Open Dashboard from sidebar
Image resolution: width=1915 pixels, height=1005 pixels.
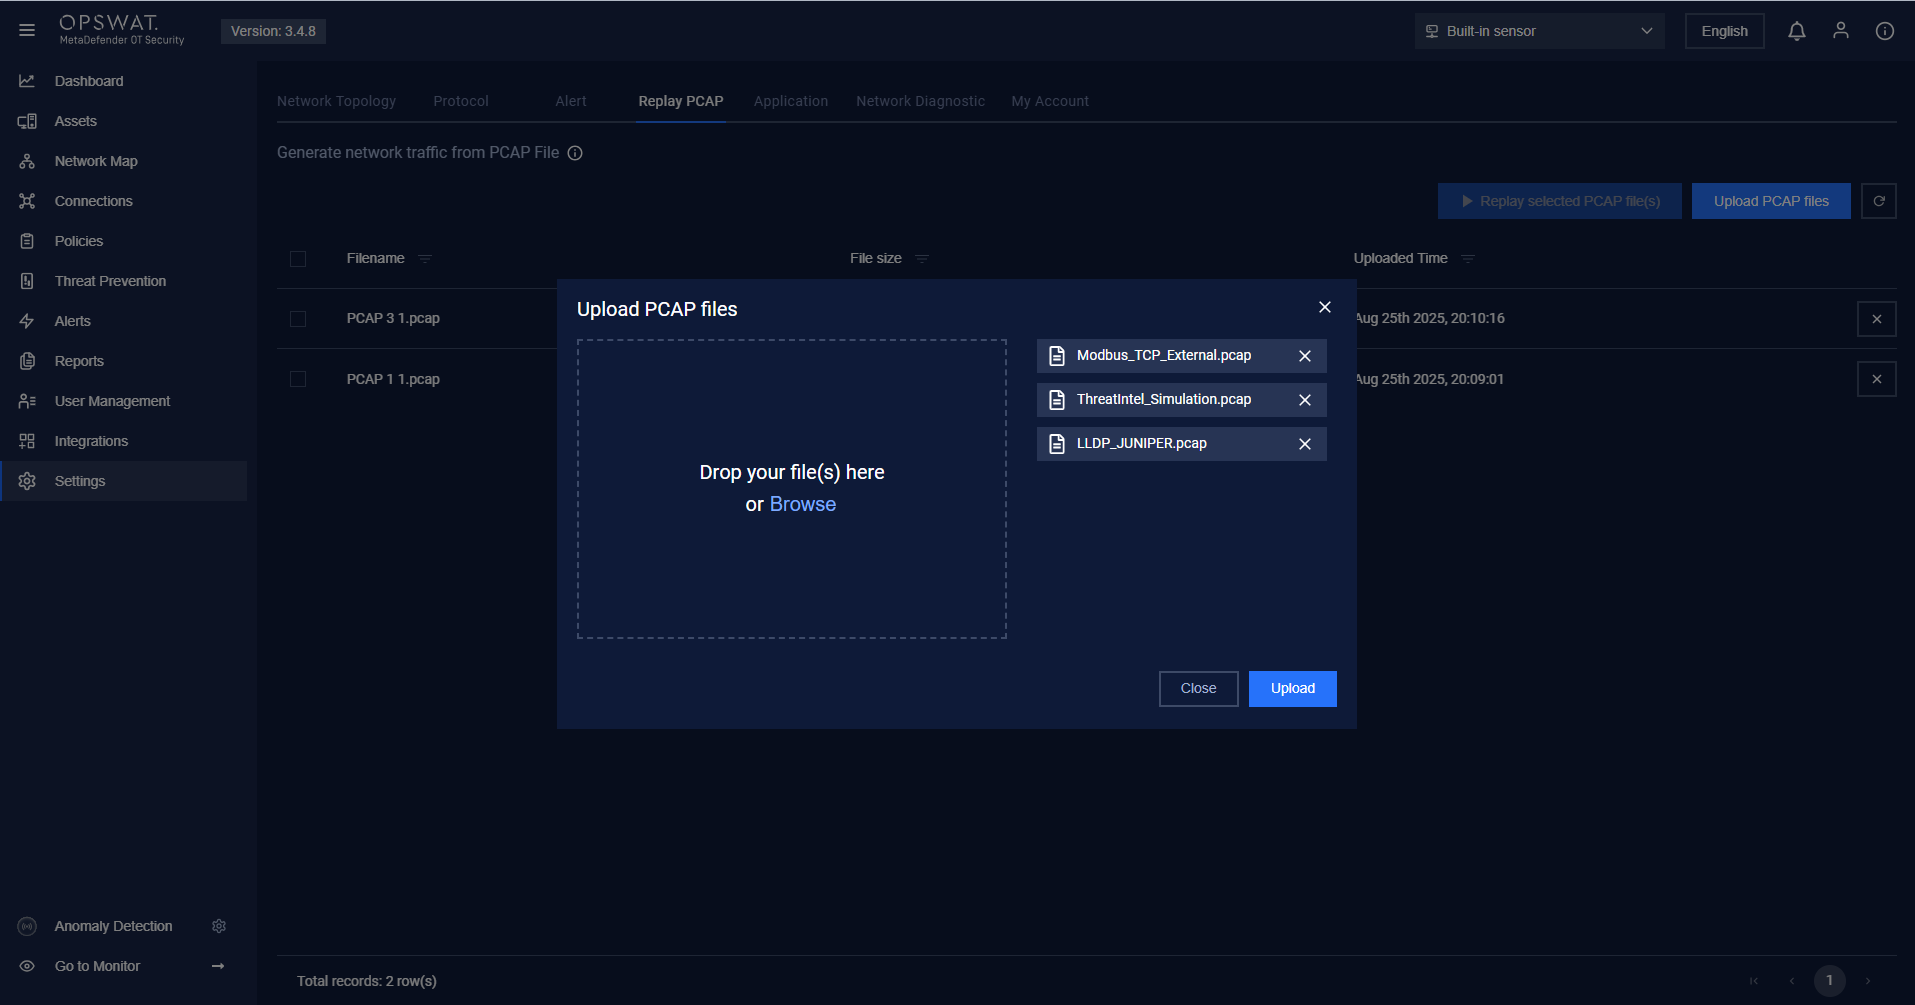pyautogui.click(x=89, y=81)
